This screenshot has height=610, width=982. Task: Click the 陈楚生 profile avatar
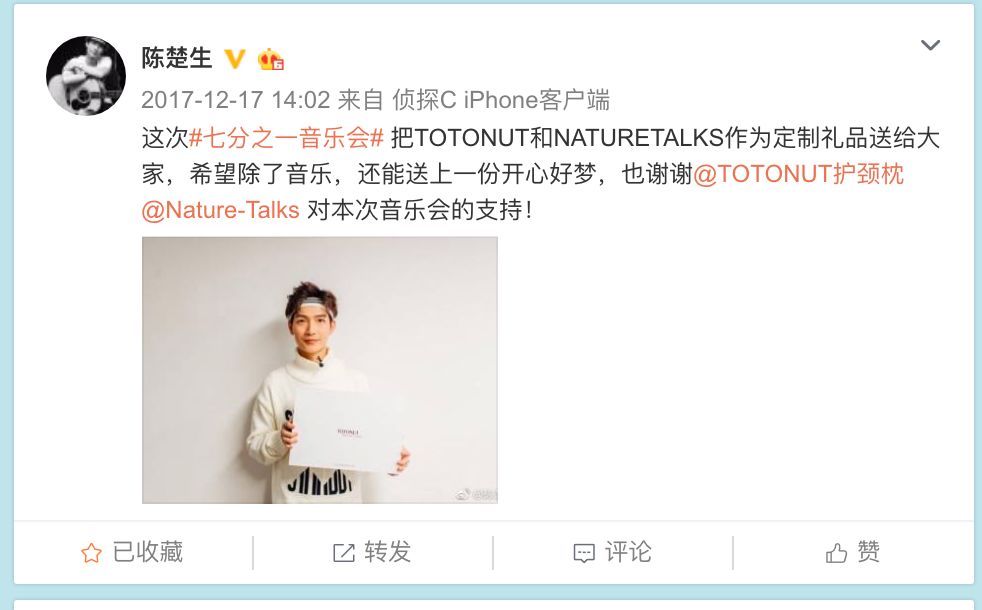[x=86, y=76]
